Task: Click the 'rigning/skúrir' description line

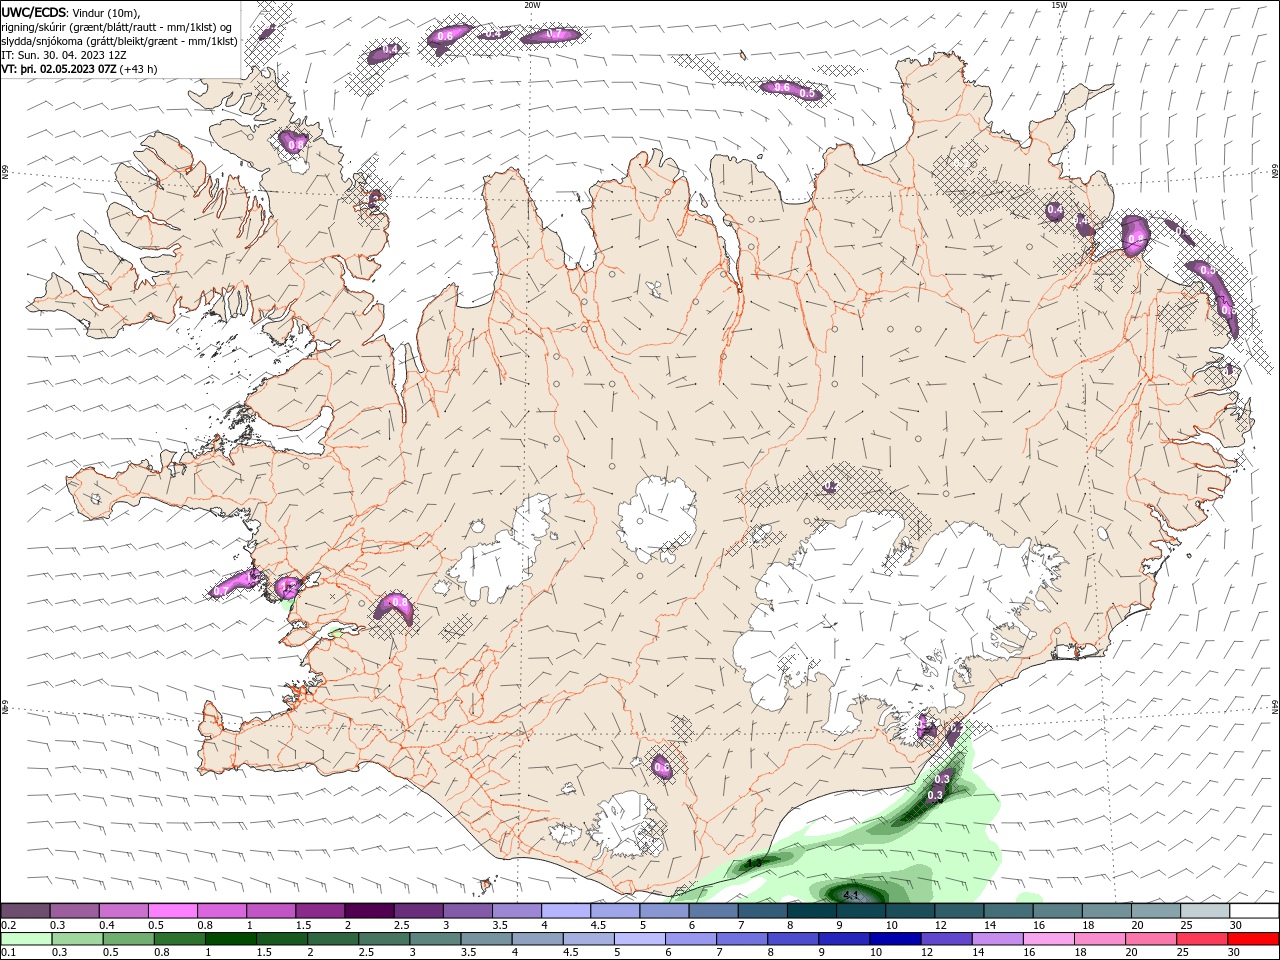Action: [117, 27]
